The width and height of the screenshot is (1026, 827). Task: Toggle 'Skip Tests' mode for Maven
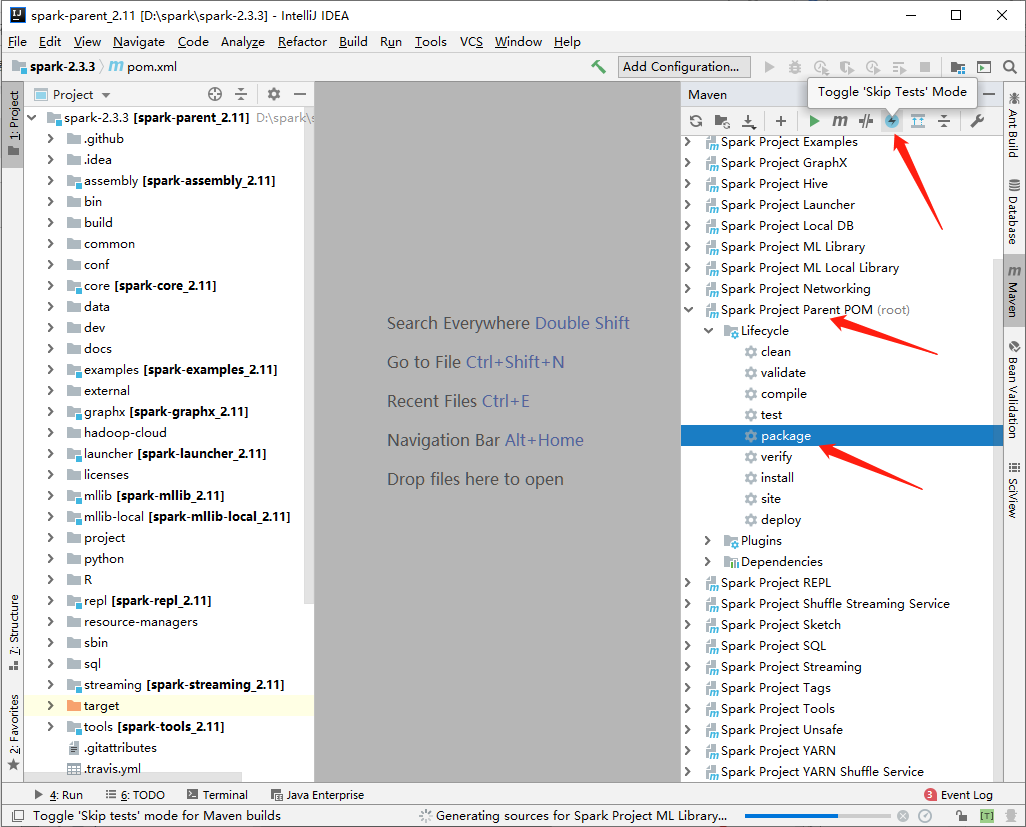pyautogui.click(x=889, y=120)
